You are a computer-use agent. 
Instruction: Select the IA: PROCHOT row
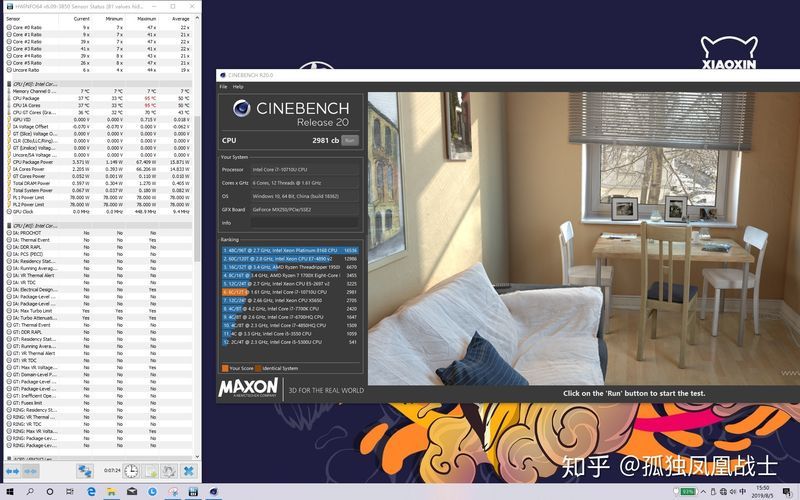click(x=98, y=233)
